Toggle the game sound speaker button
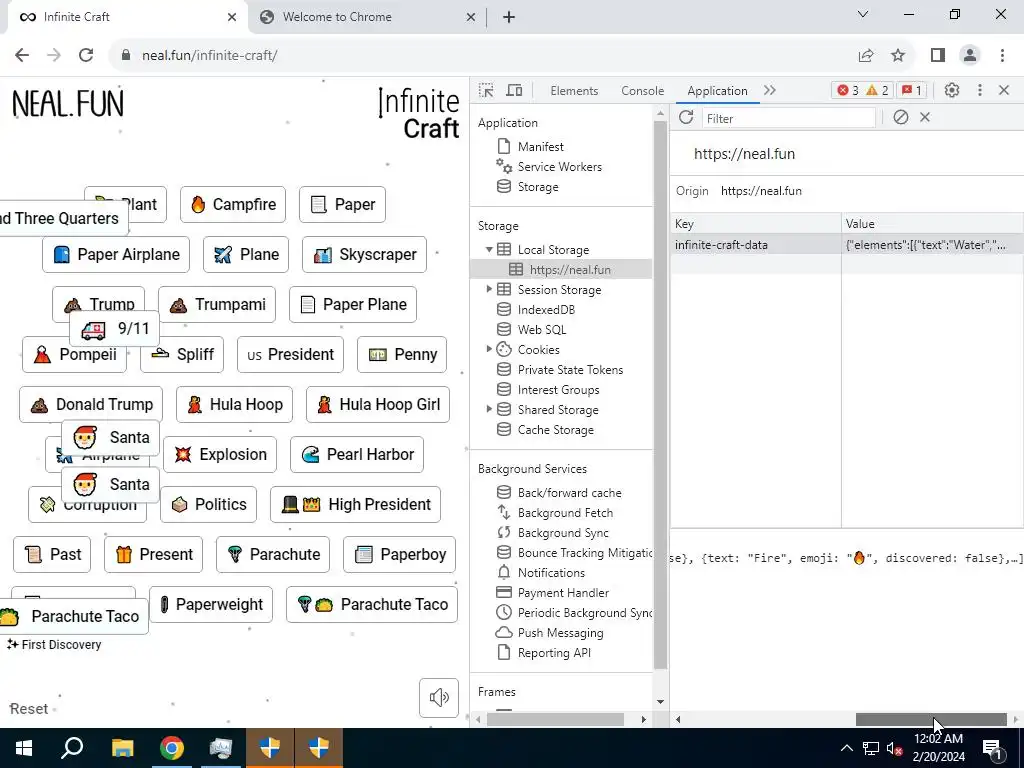This screenshot has width=1024, height=768. click(439, 697)
